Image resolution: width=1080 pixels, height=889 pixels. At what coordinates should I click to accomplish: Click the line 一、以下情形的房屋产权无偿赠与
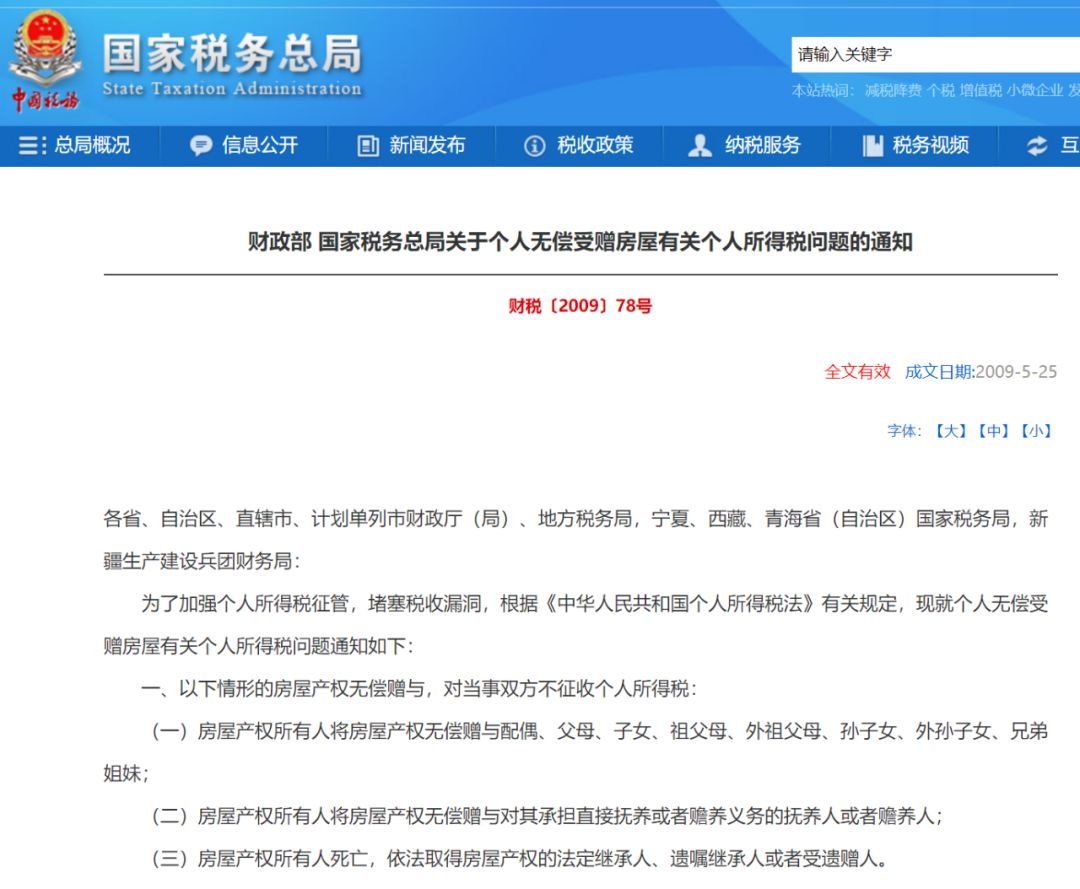click(x=419, y=689)
